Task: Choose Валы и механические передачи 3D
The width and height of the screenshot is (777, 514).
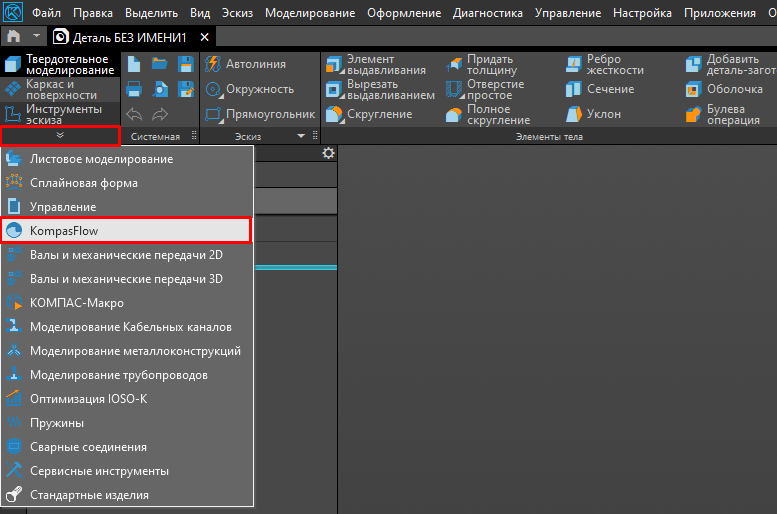Action: [127, 279]
